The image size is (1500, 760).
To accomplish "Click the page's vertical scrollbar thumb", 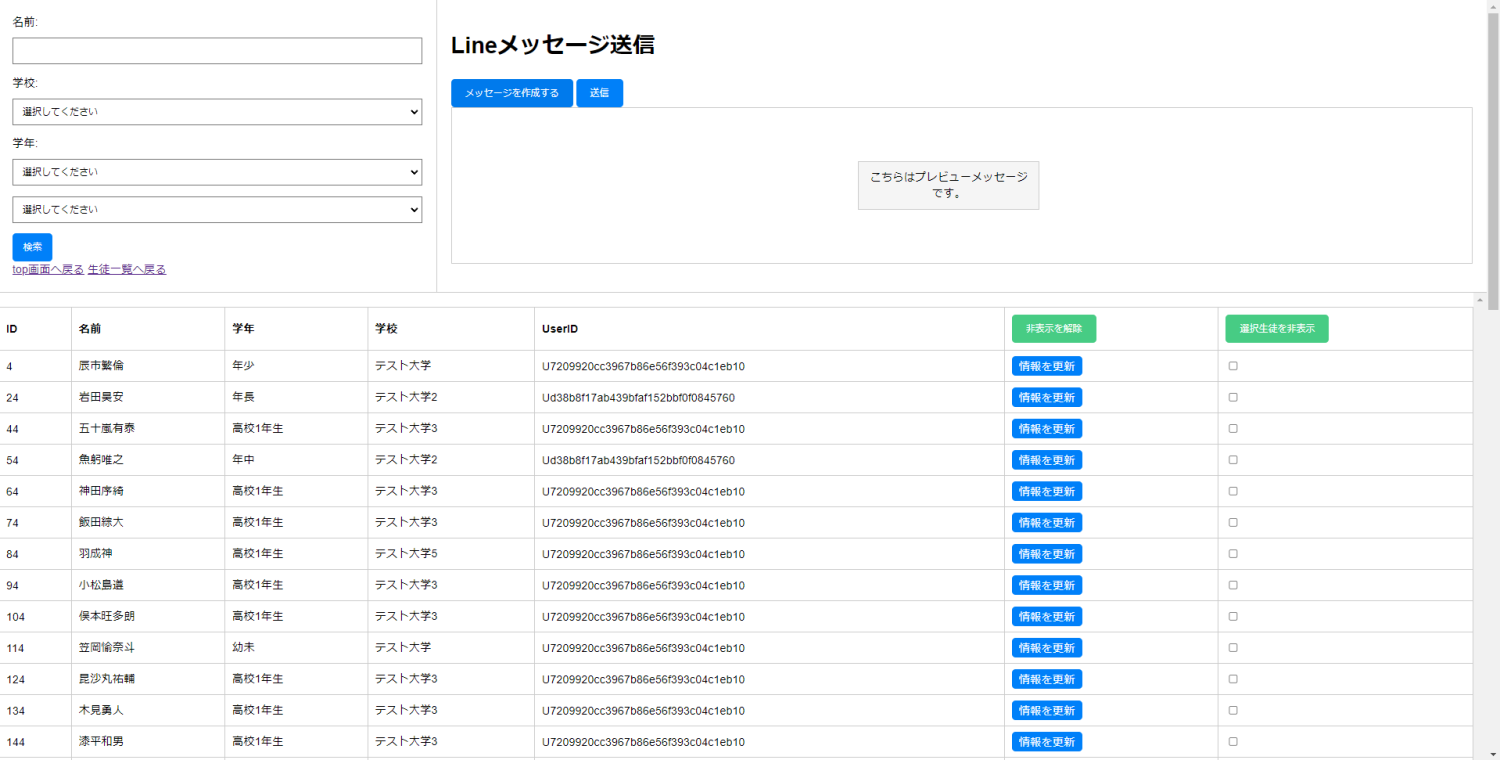I will tap(1493, 160).
